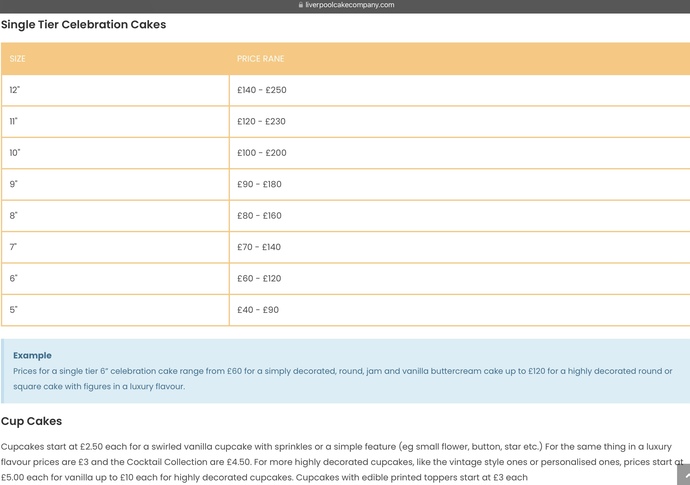Click the scroll-to-top arrow button
Viewport: 690px width, 485px height.
pos(683,474)
